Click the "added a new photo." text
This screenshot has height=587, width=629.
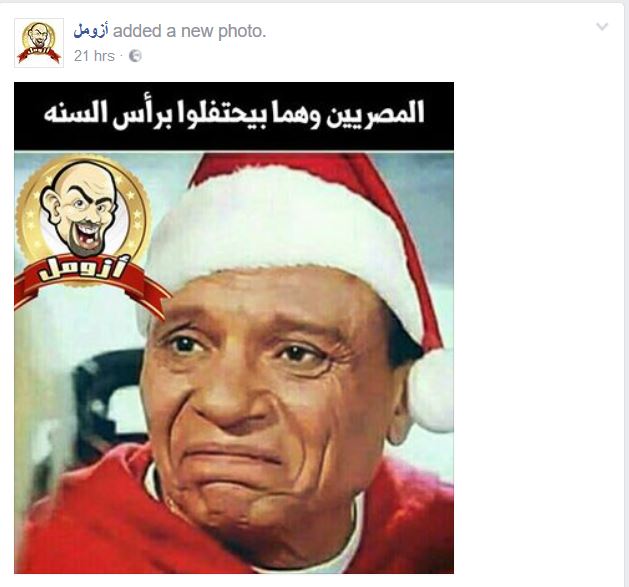coord(189,31)
